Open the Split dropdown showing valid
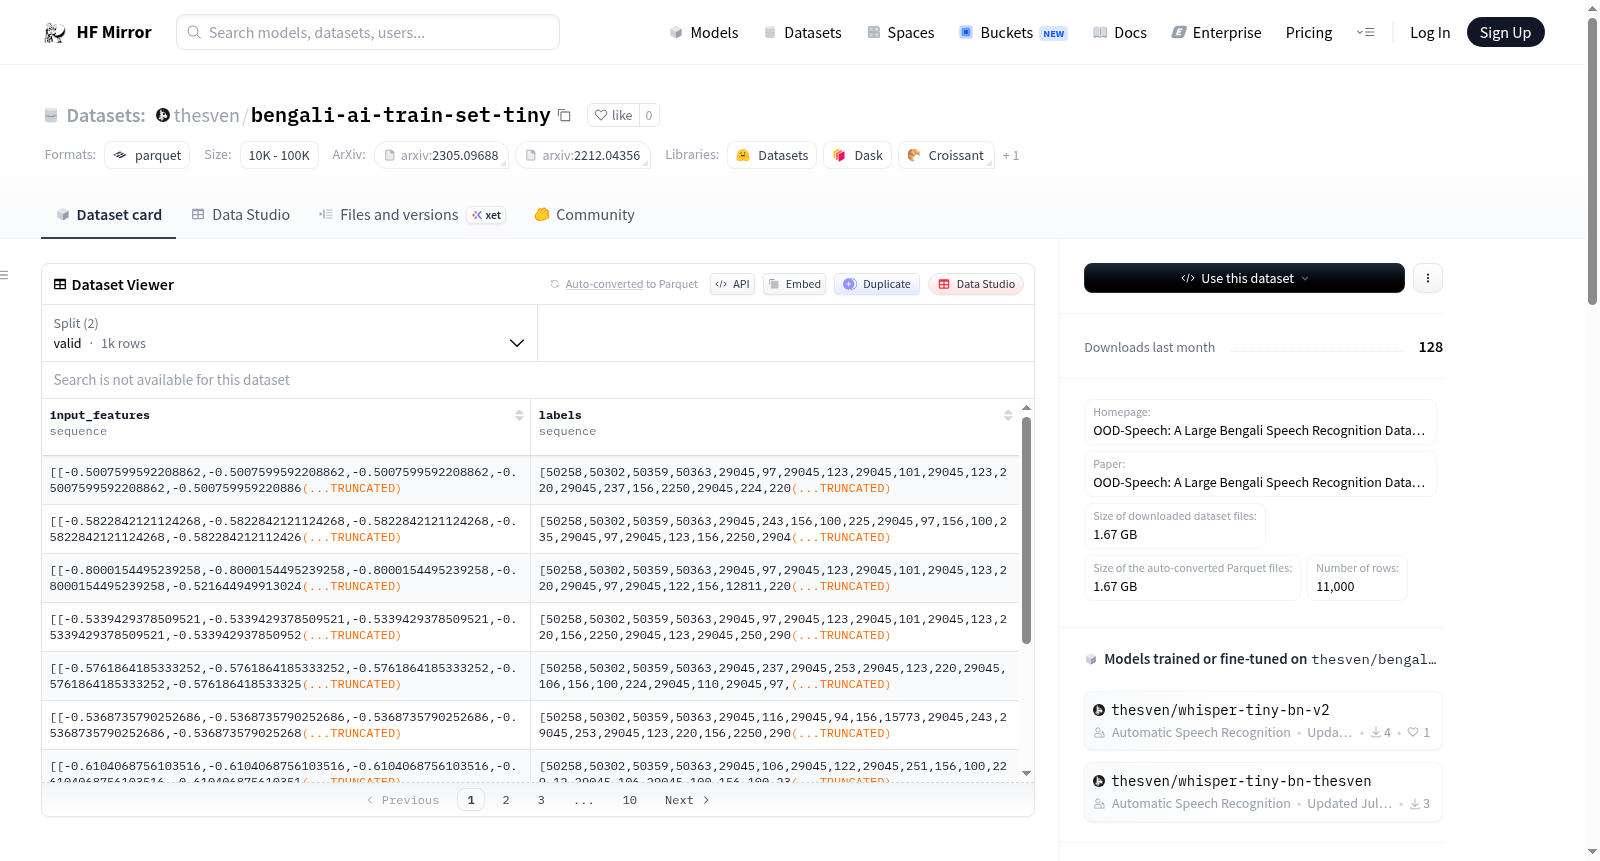The image size is (1600, 861). click(289, 333)
